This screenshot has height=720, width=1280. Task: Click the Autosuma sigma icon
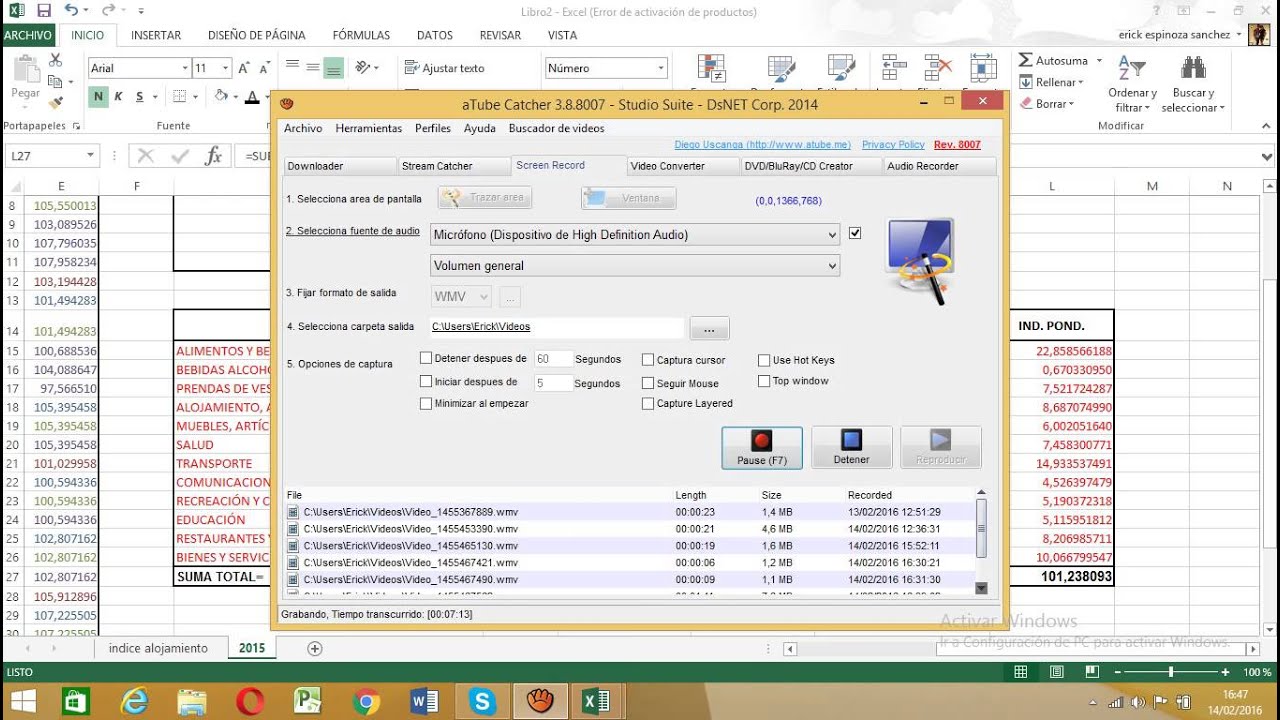1026,60
